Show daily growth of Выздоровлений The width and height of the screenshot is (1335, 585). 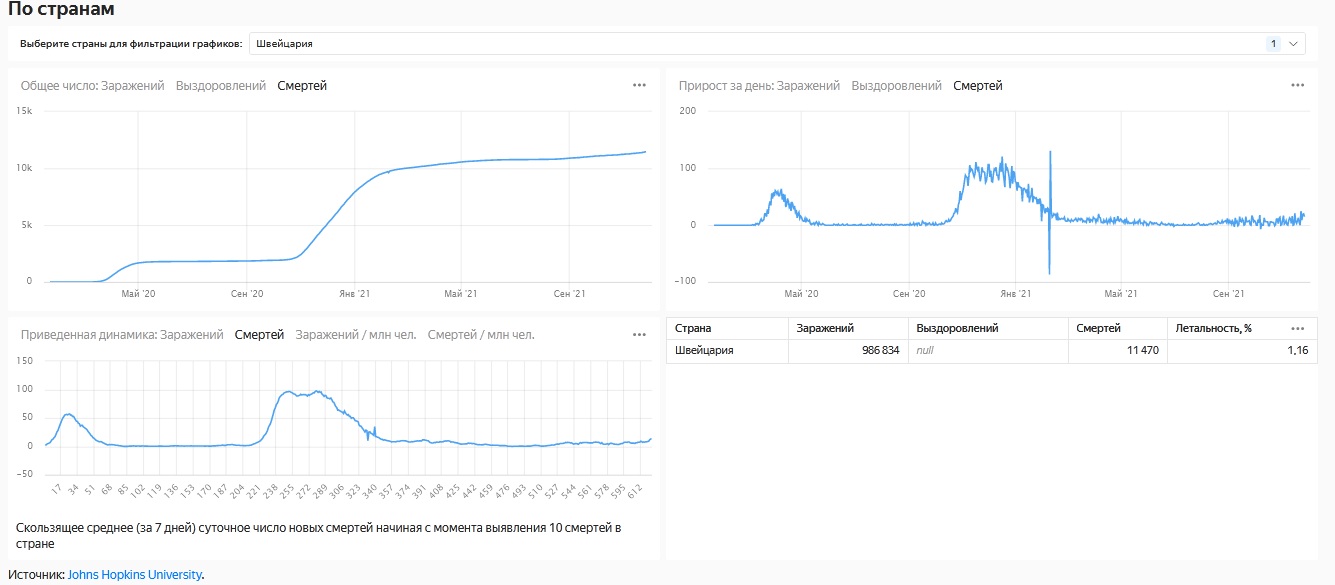click(896, 86)
